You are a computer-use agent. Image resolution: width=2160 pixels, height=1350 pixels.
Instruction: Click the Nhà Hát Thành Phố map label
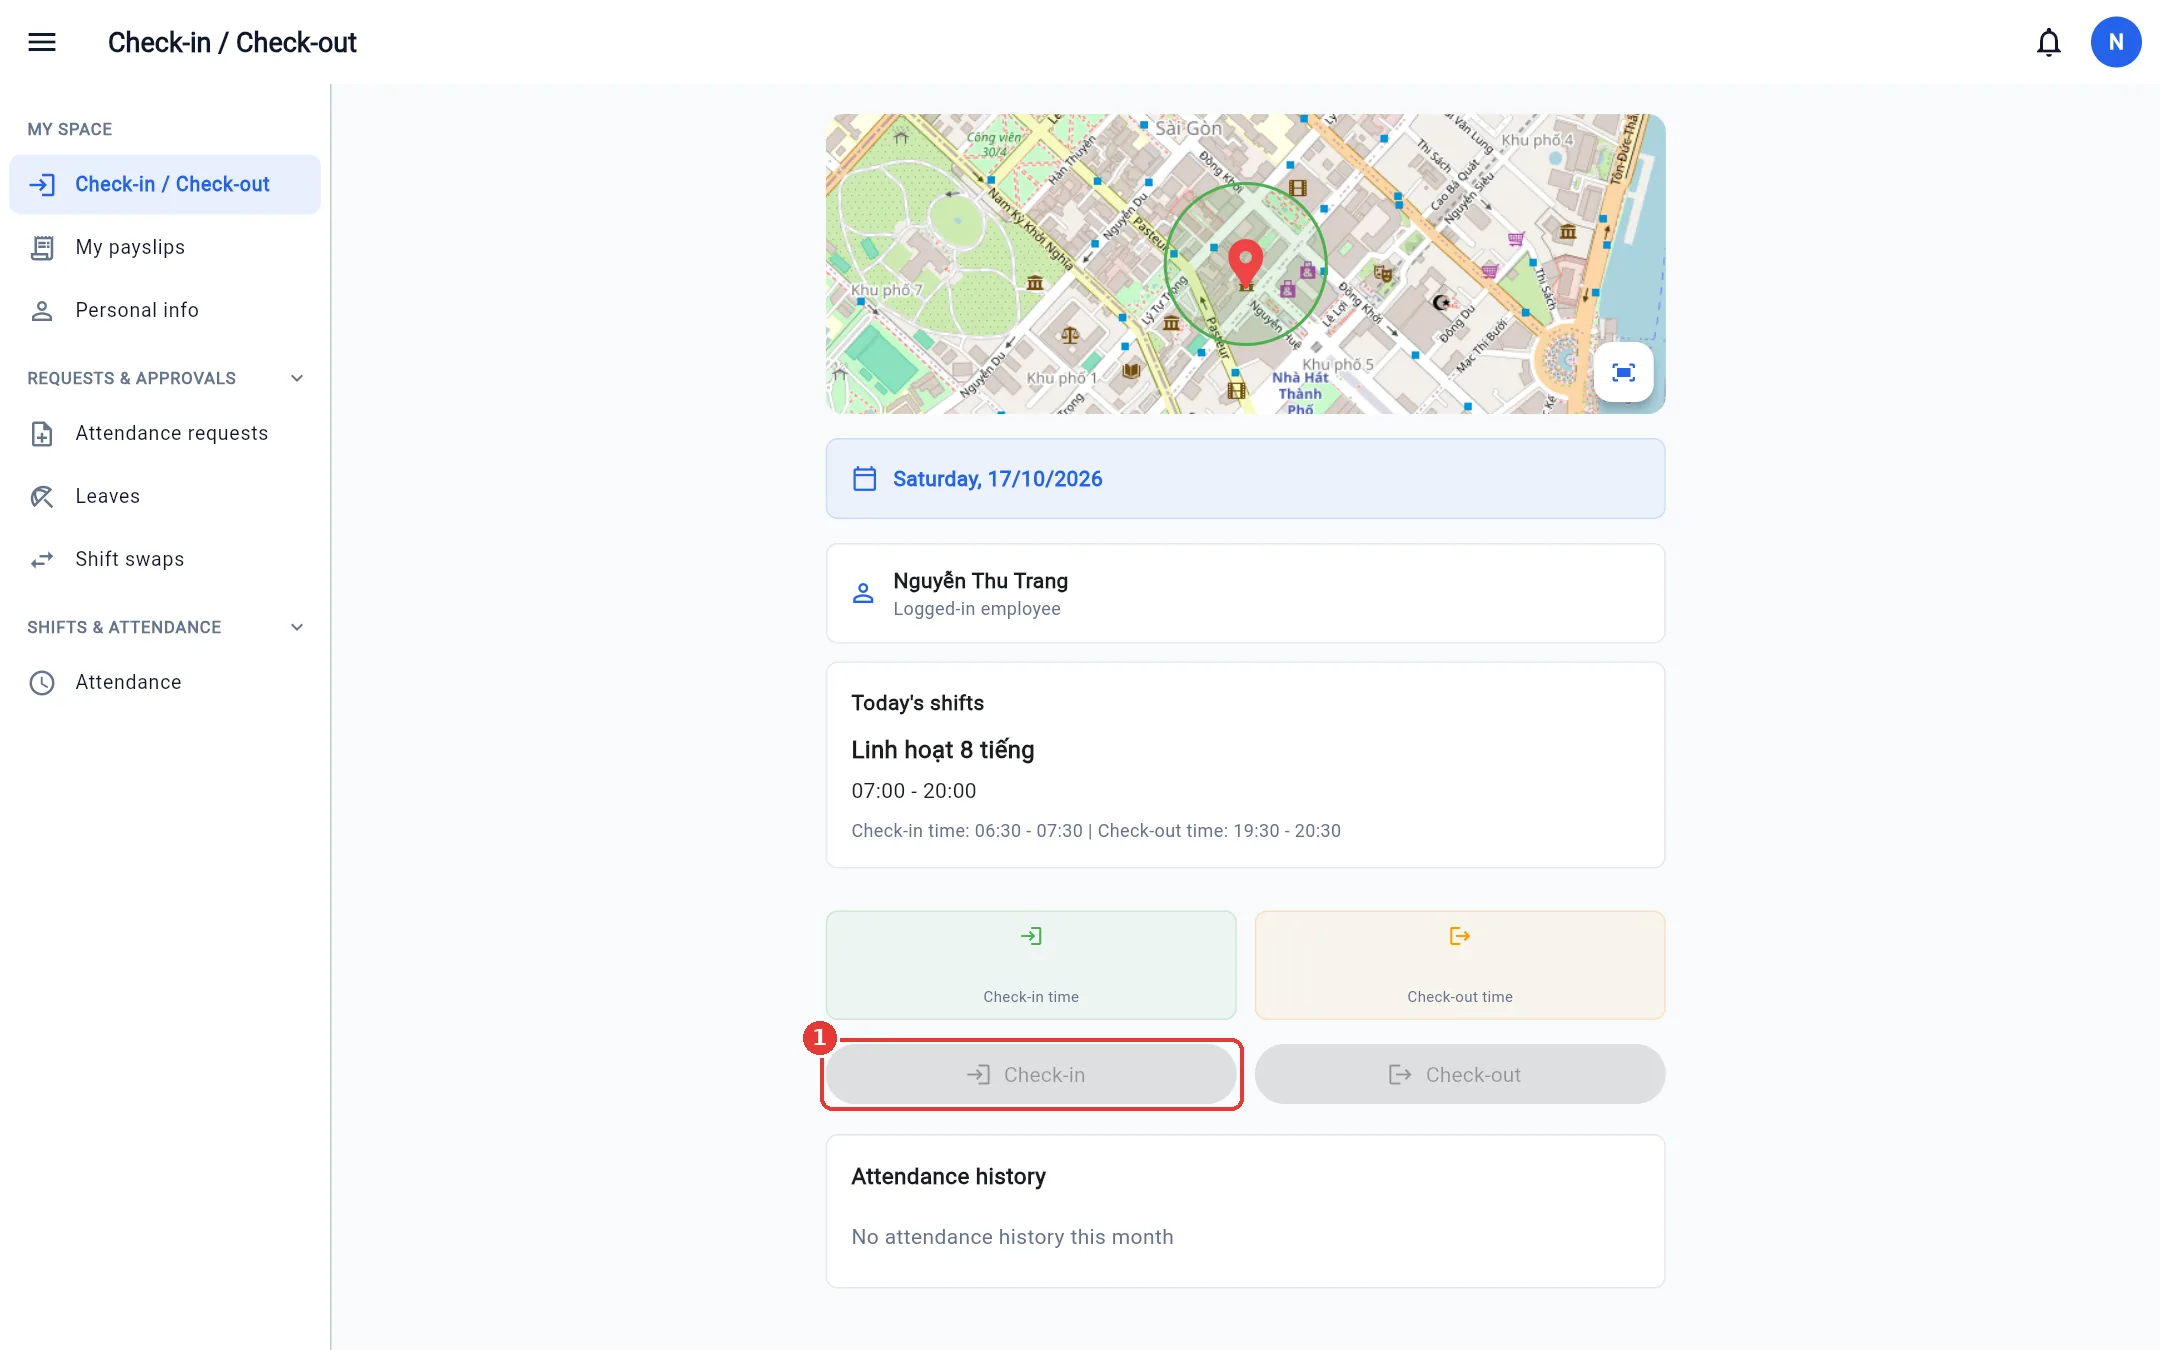(1300, 393)
